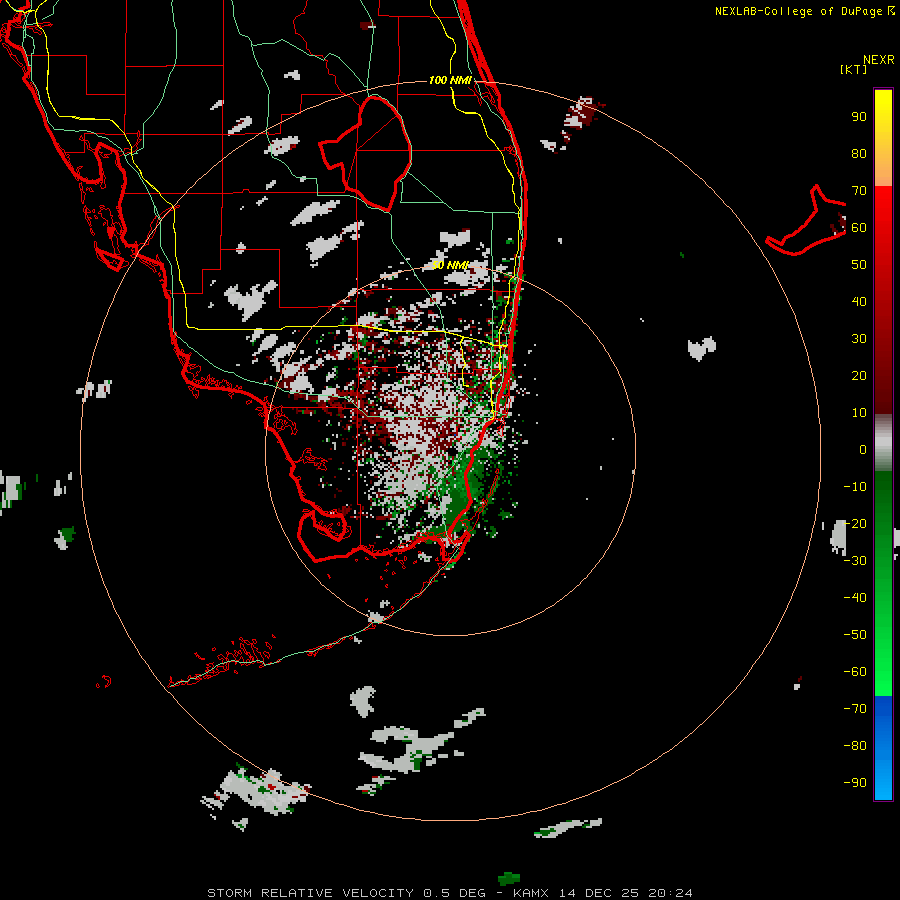Click the -10 knot scale value
The image size is (900, 900).
pos(855,487)
